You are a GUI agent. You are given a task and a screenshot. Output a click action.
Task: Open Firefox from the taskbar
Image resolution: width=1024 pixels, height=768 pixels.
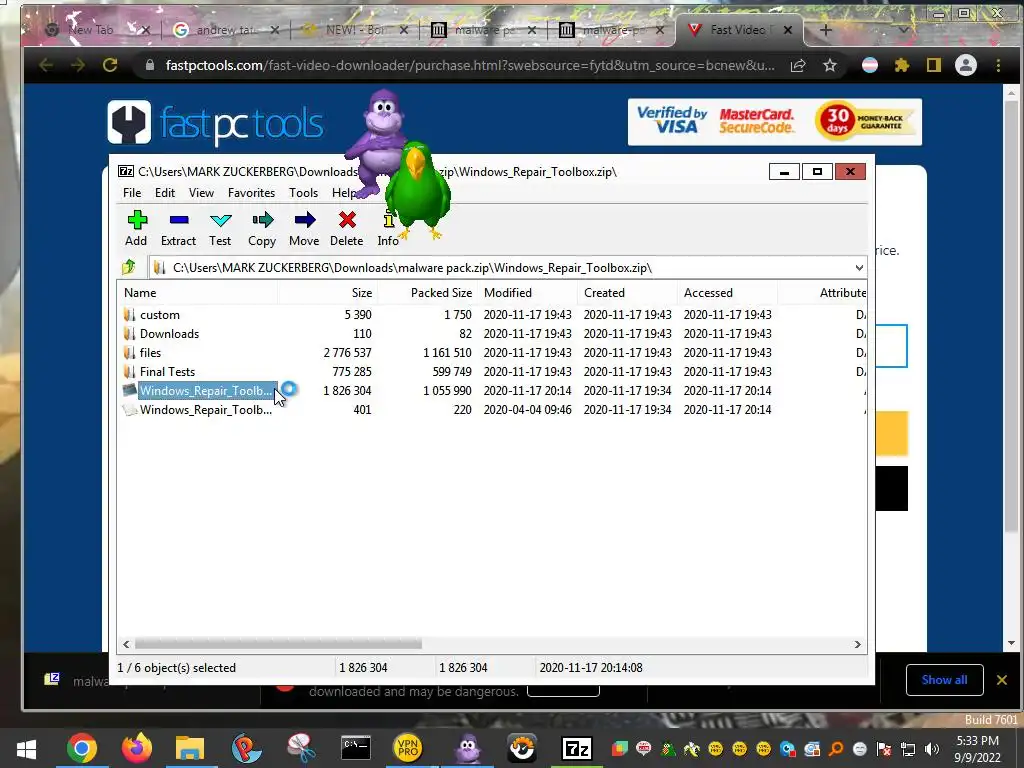(x=136, y=748)
